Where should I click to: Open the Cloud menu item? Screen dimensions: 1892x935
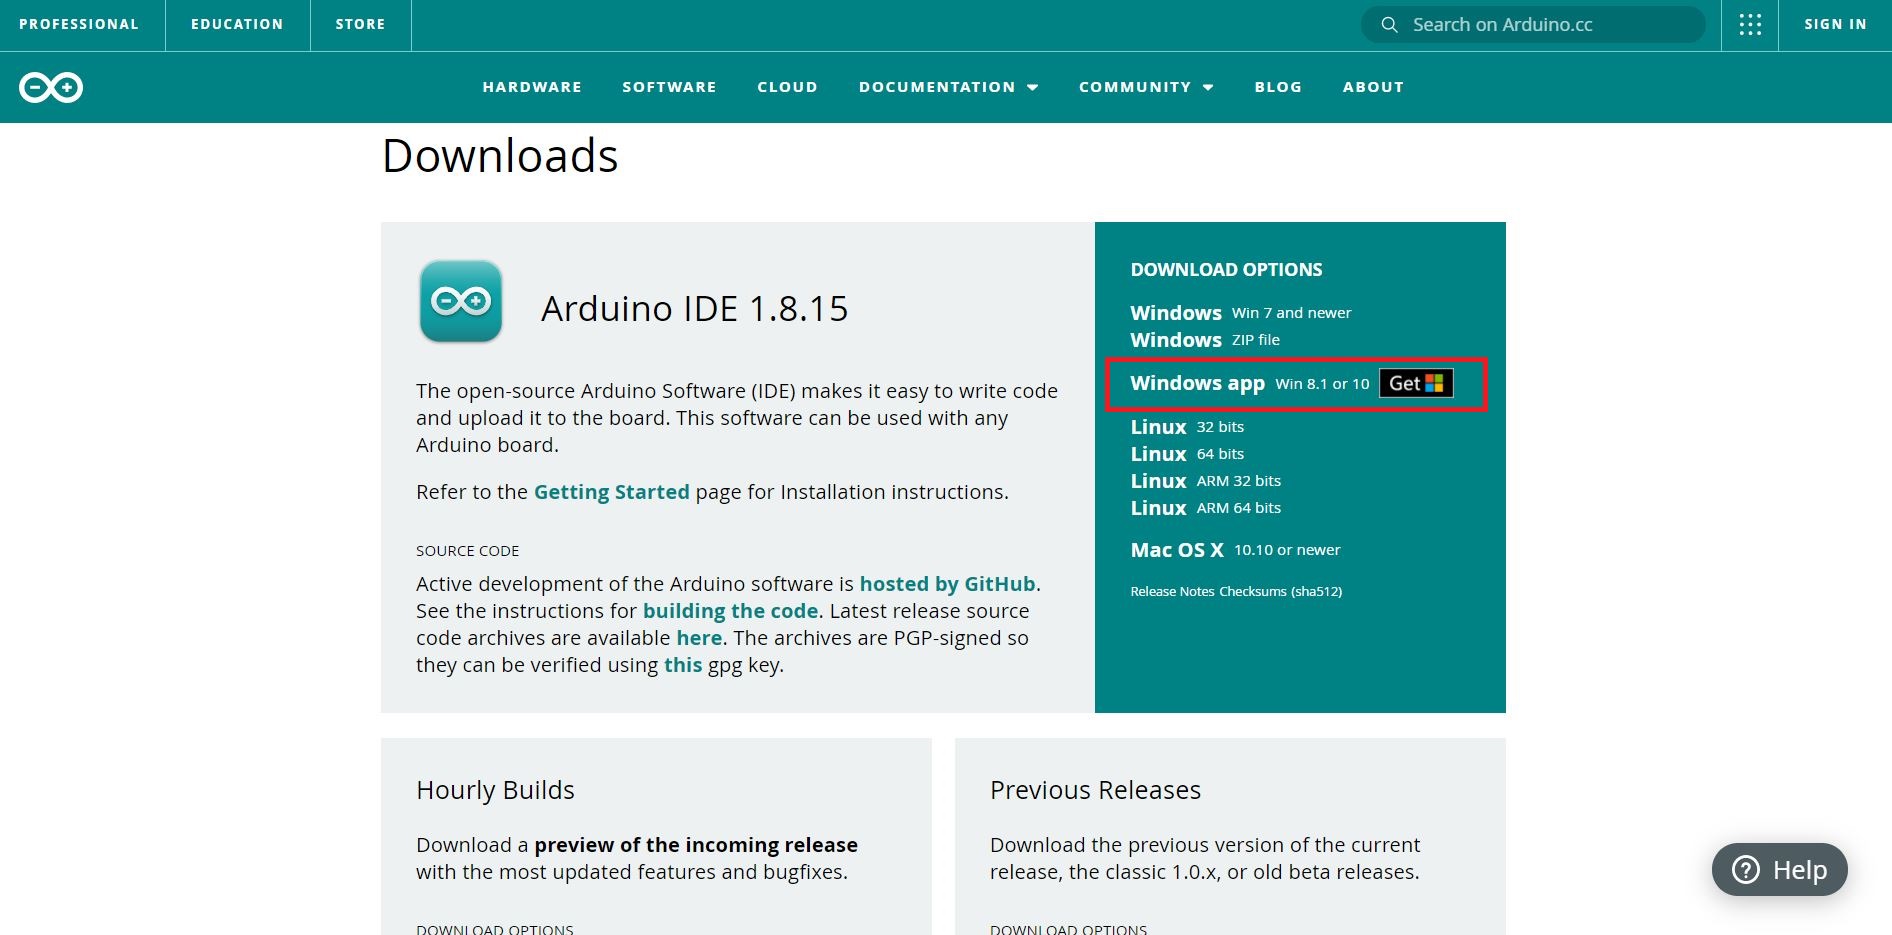tap(787, 87)
